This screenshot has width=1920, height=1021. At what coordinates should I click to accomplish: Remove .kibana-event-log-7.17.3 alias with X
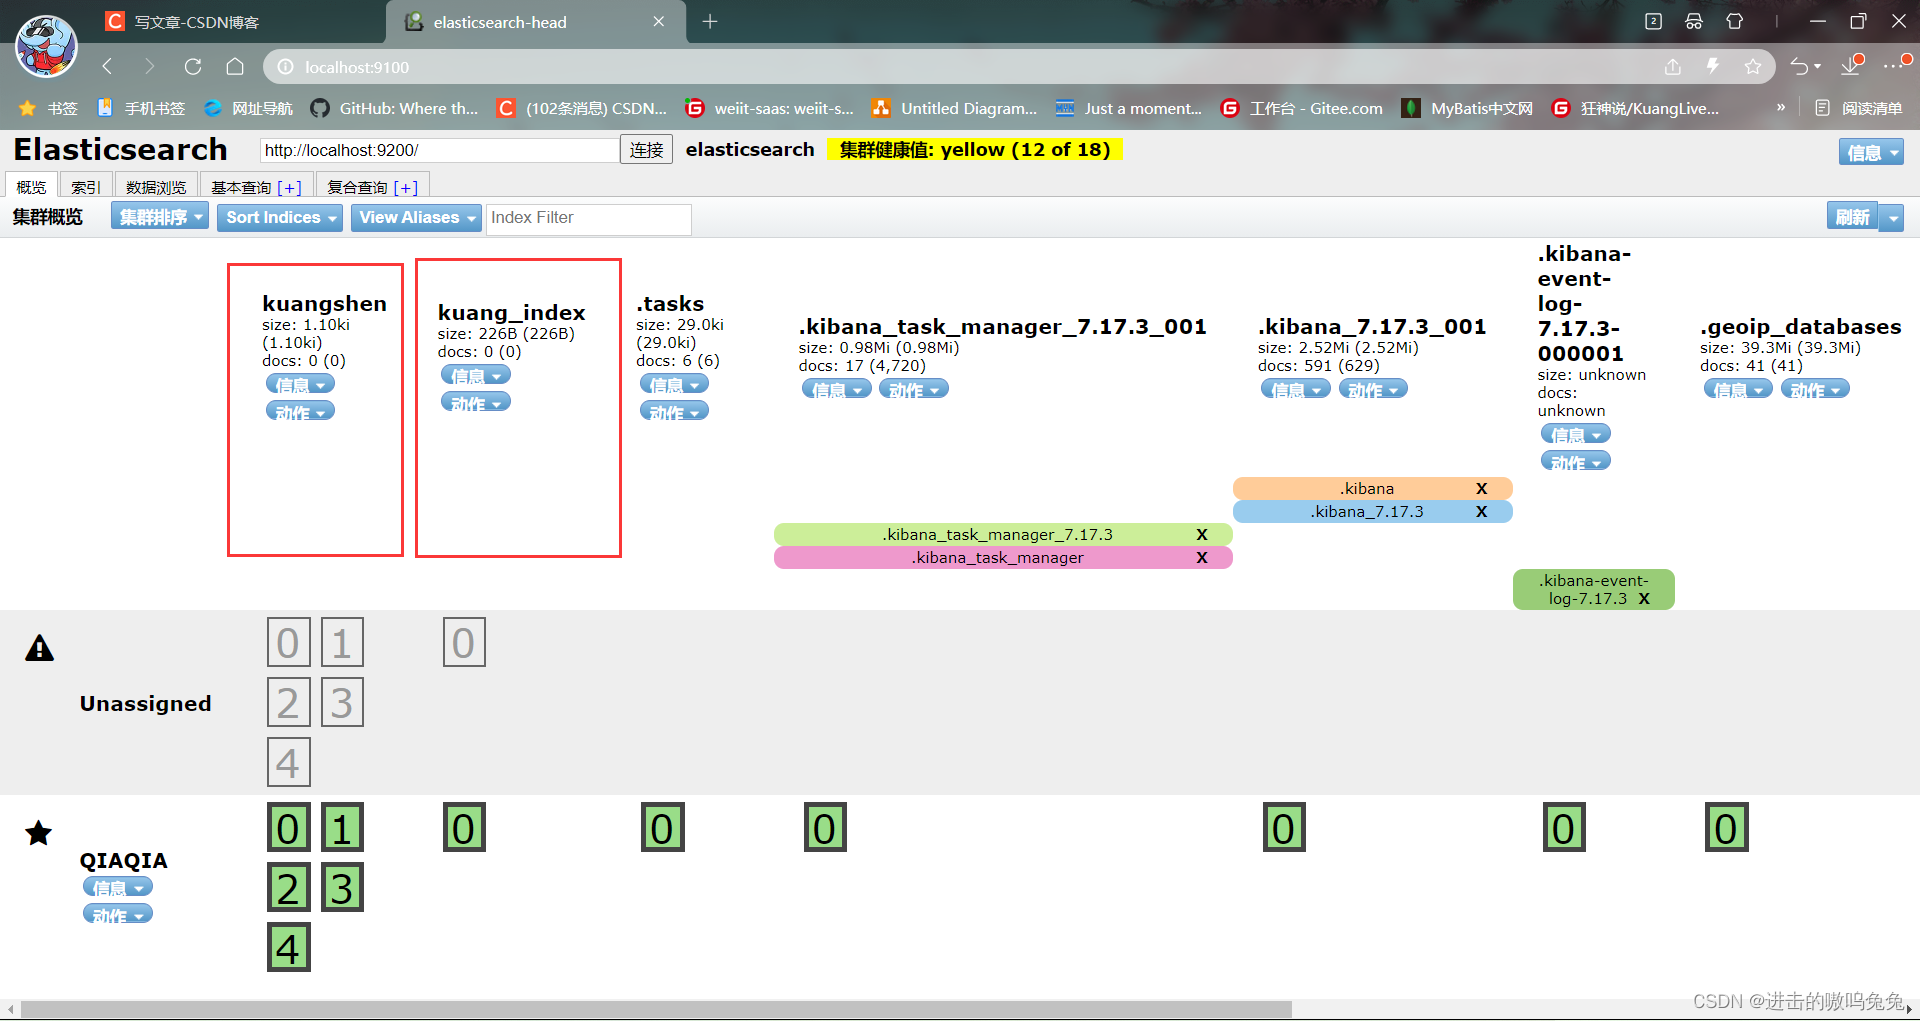tap(1644, 598)
